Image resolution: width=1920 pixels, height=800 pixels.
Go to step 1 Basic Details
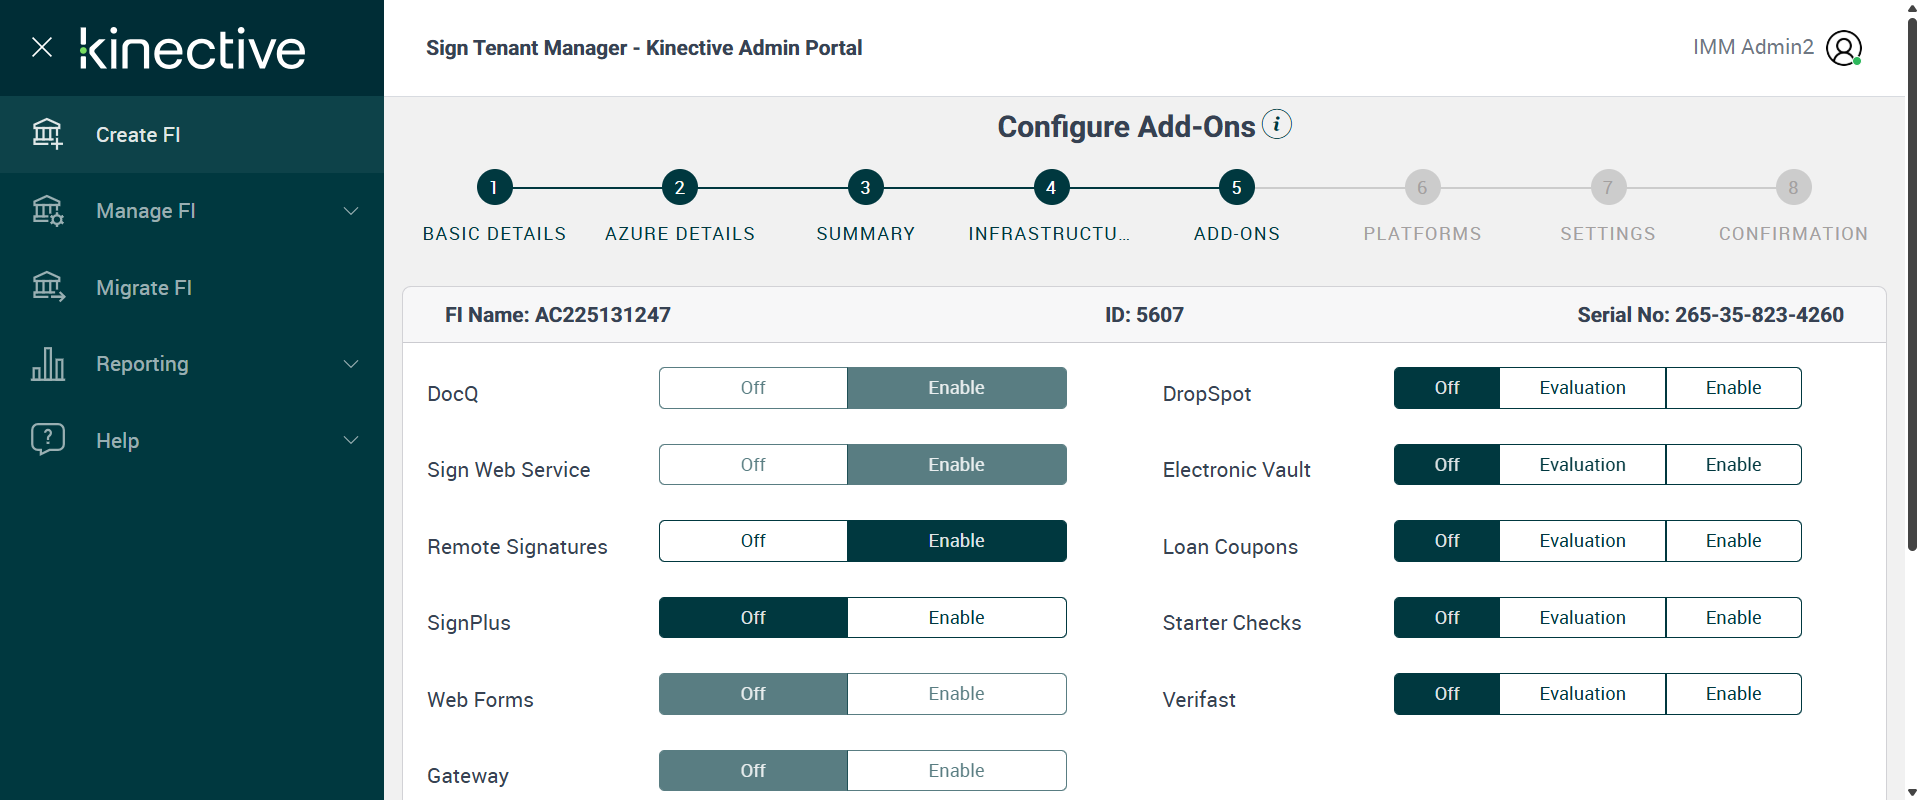pos(494,187)
